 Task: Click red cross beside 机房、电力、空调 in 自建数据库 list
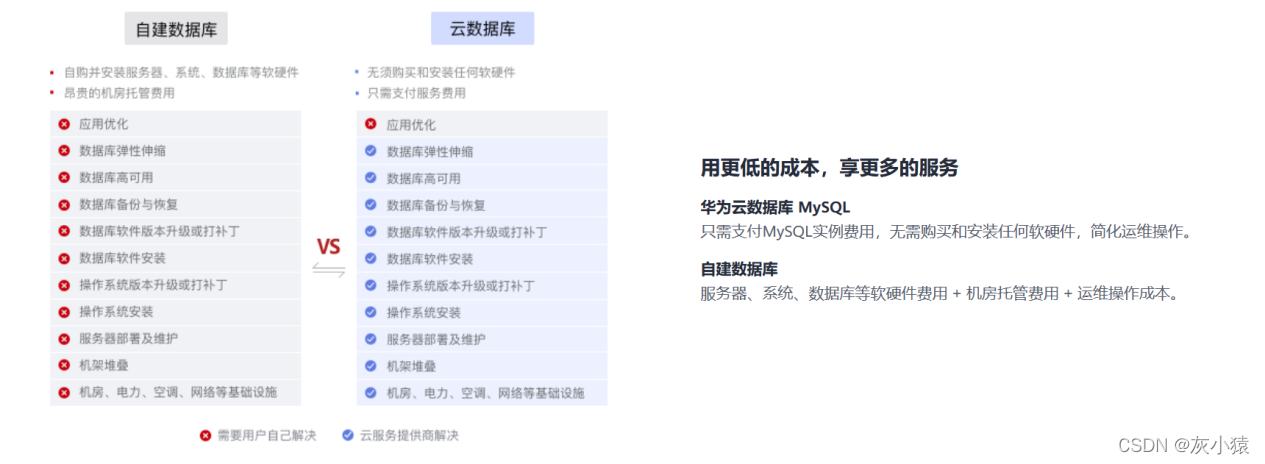pos(64,392)
